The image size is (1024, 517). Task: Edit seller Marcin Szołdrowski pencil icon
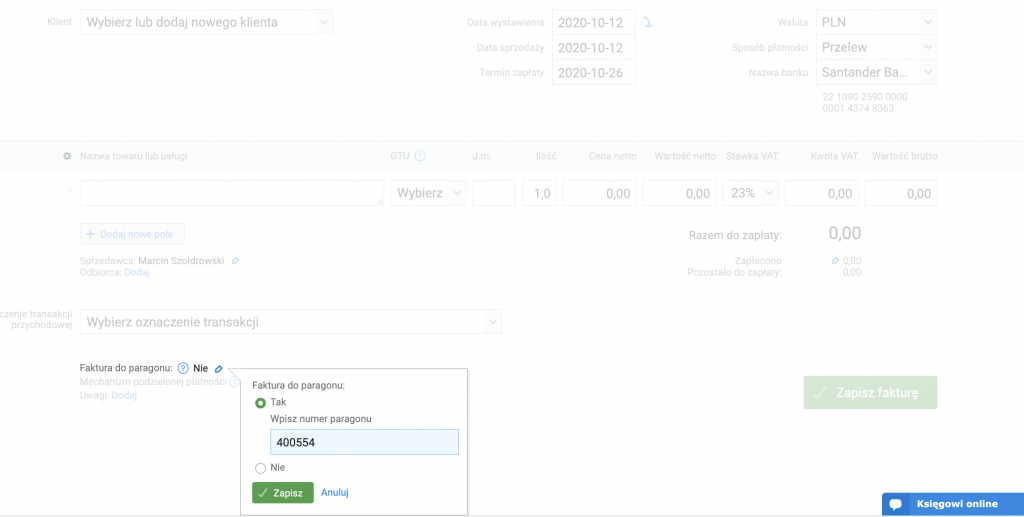[235, 260]
